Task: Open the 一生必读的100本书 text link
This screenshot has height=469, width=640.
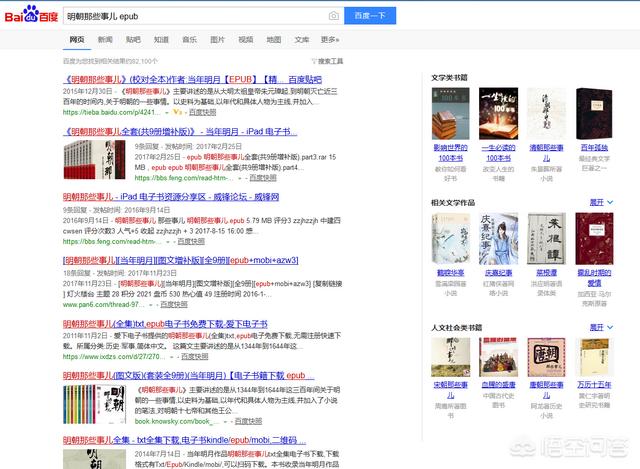Action: (498, 153)
